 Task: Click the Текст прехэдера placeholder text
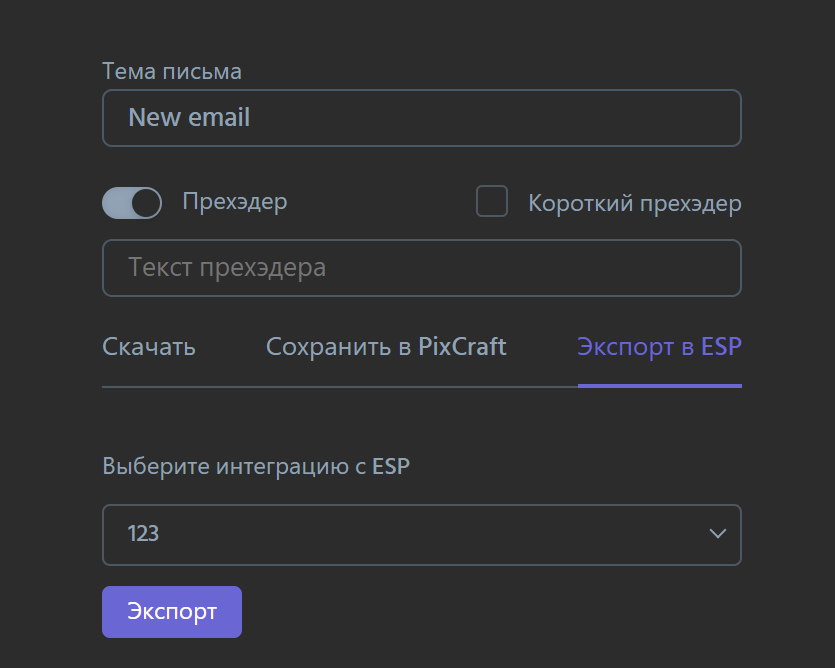(x=227, y=268)
